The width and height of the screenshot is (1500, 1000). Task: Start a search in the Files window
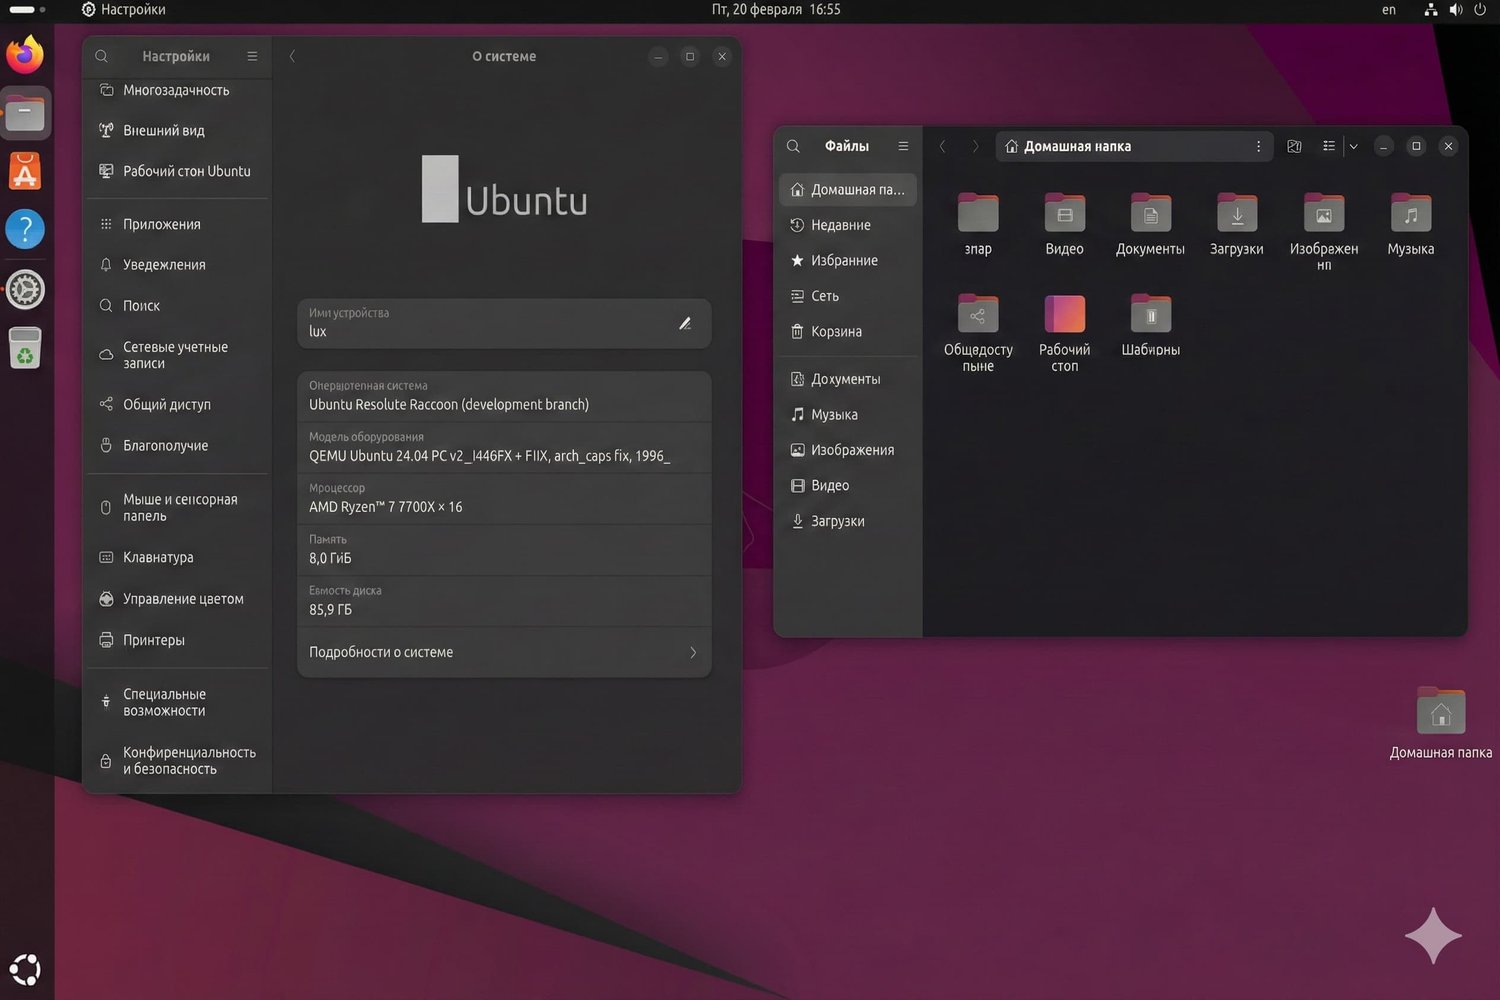point(793,146)
